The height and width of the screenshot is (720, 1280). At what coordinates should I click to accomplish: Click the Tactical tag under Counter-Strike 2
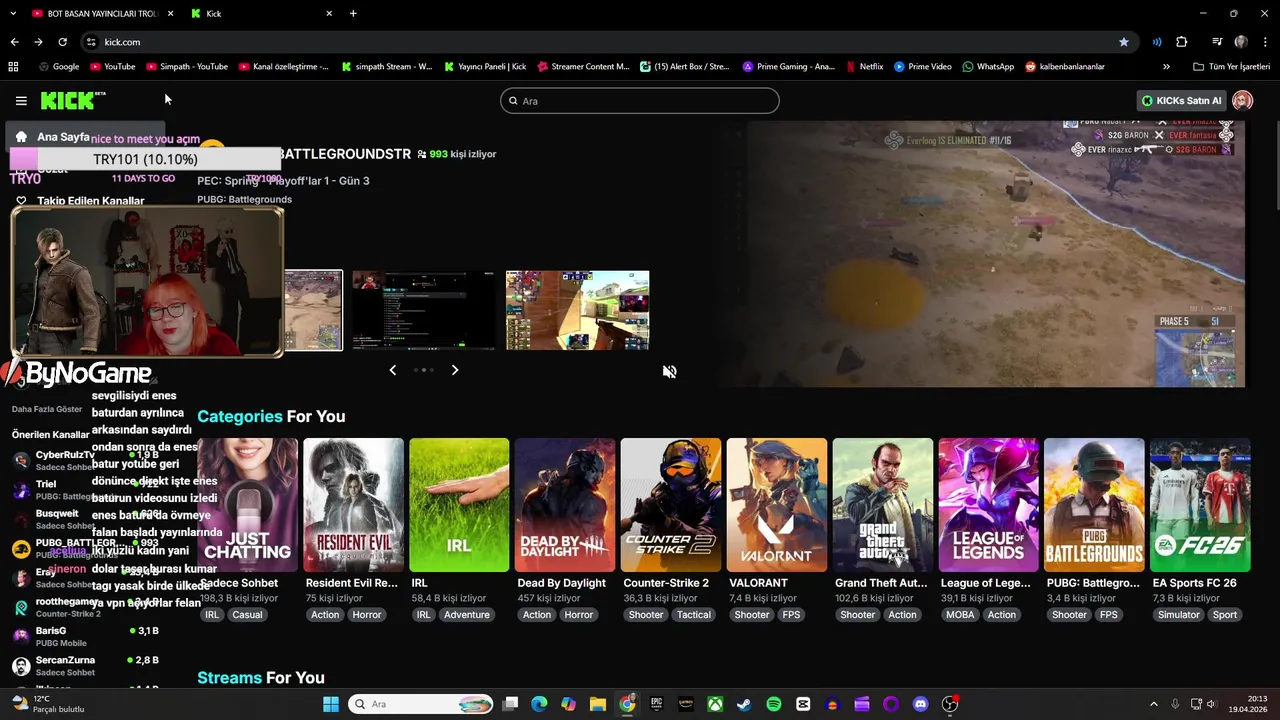694,615
